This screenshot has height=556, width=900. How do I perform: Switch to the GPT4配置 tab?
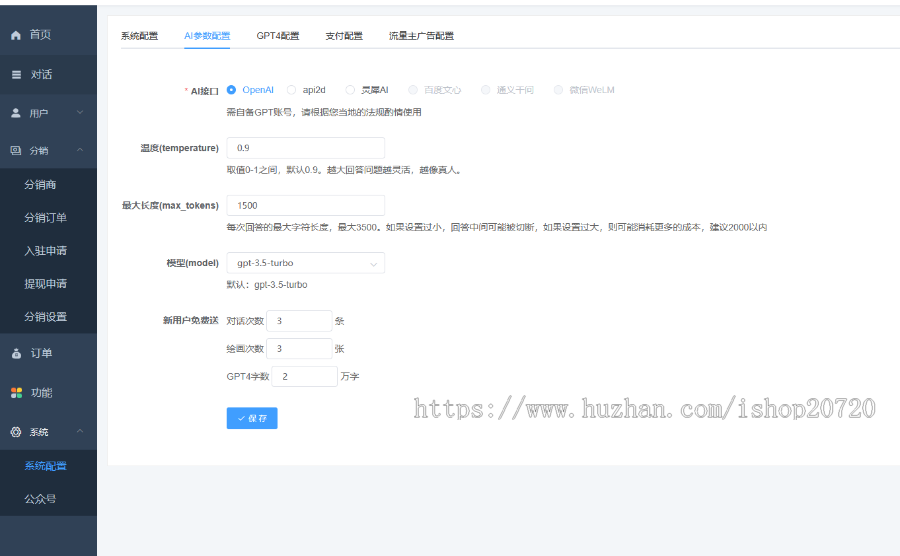pyautogui.click(x=278, y=36)
